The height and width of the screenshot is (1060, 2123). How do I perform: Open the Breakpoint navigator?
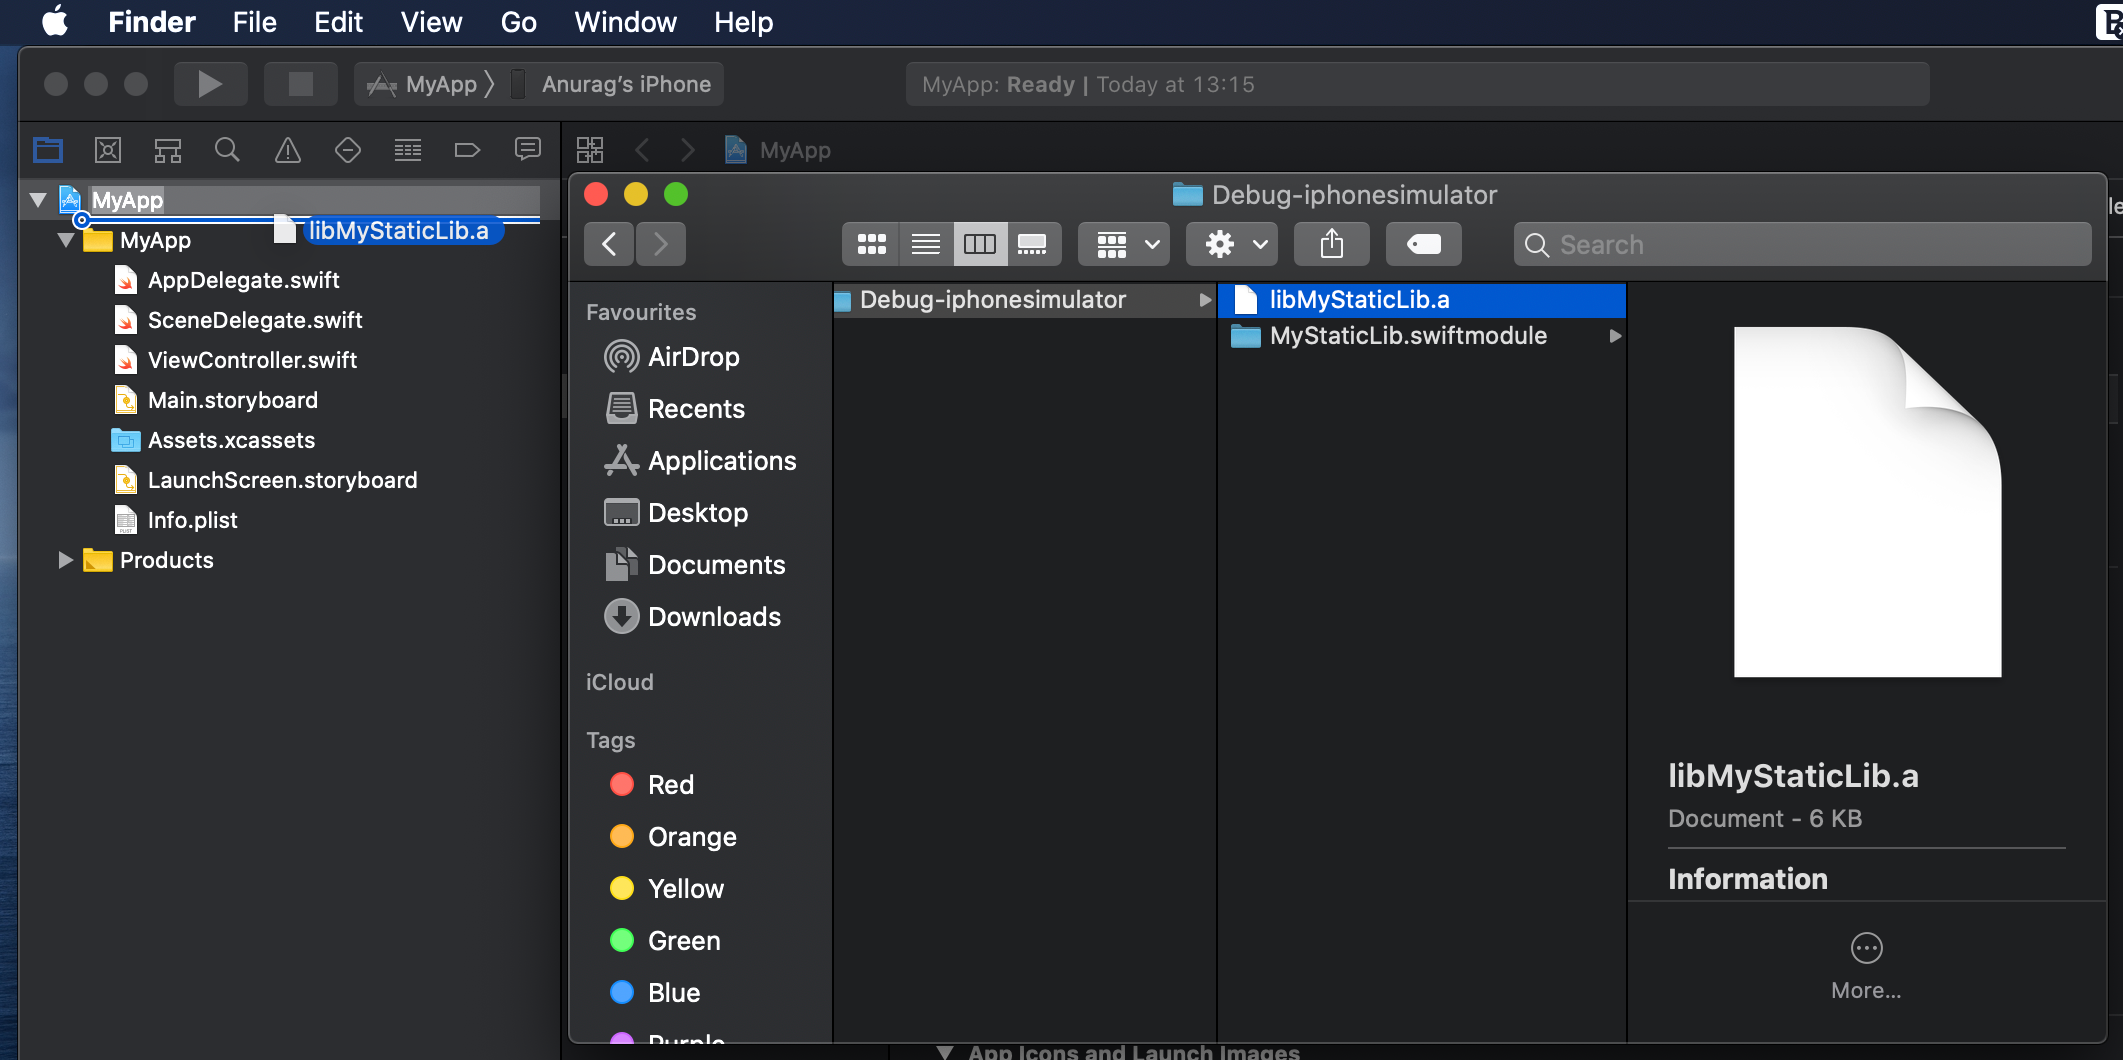coord(467,150)
